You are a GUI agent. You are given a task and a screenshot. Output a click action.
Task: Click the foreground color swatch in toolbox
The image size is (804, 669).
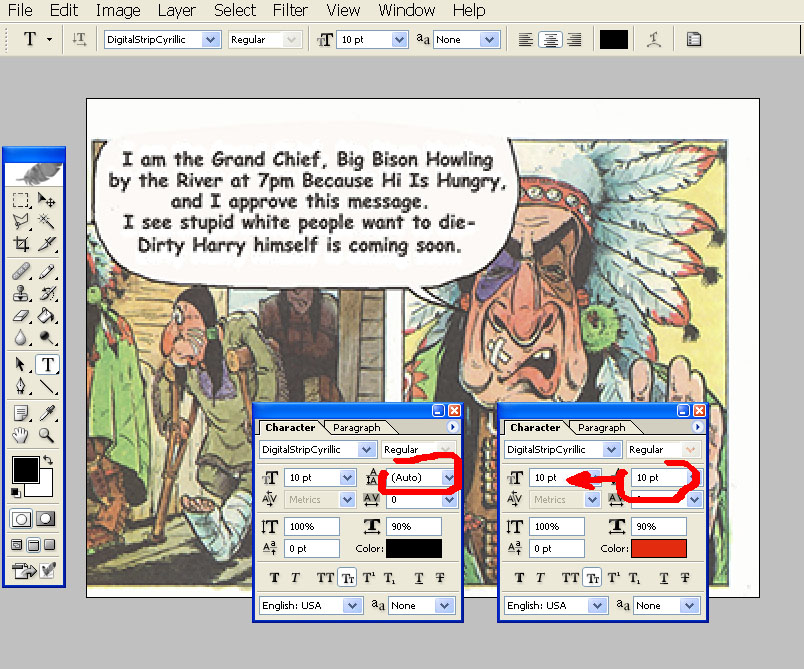[26, 470]
